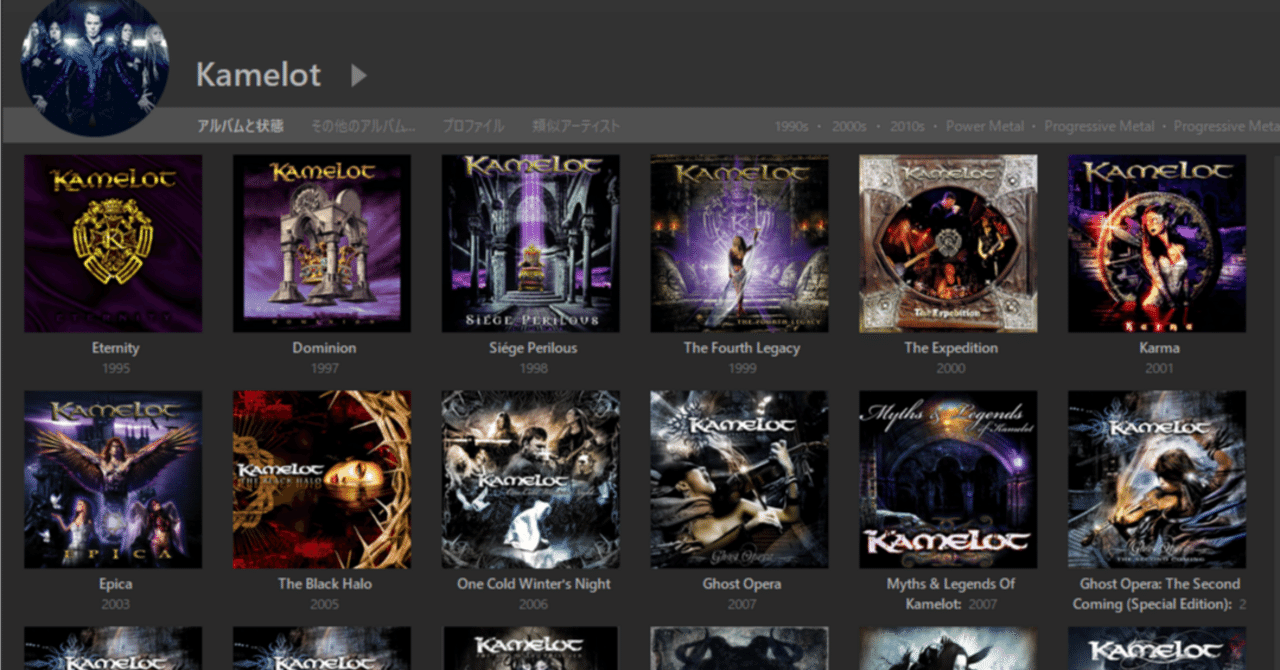
Task: Click the Dominion album title
Action: click(324, 348)
